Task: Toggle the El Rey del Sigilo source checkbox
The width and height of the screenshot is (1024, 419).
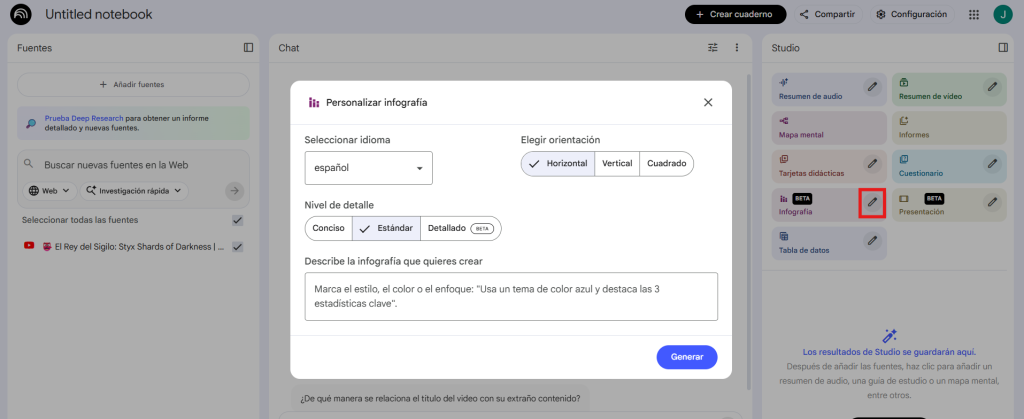Action: tap(238, 247)
